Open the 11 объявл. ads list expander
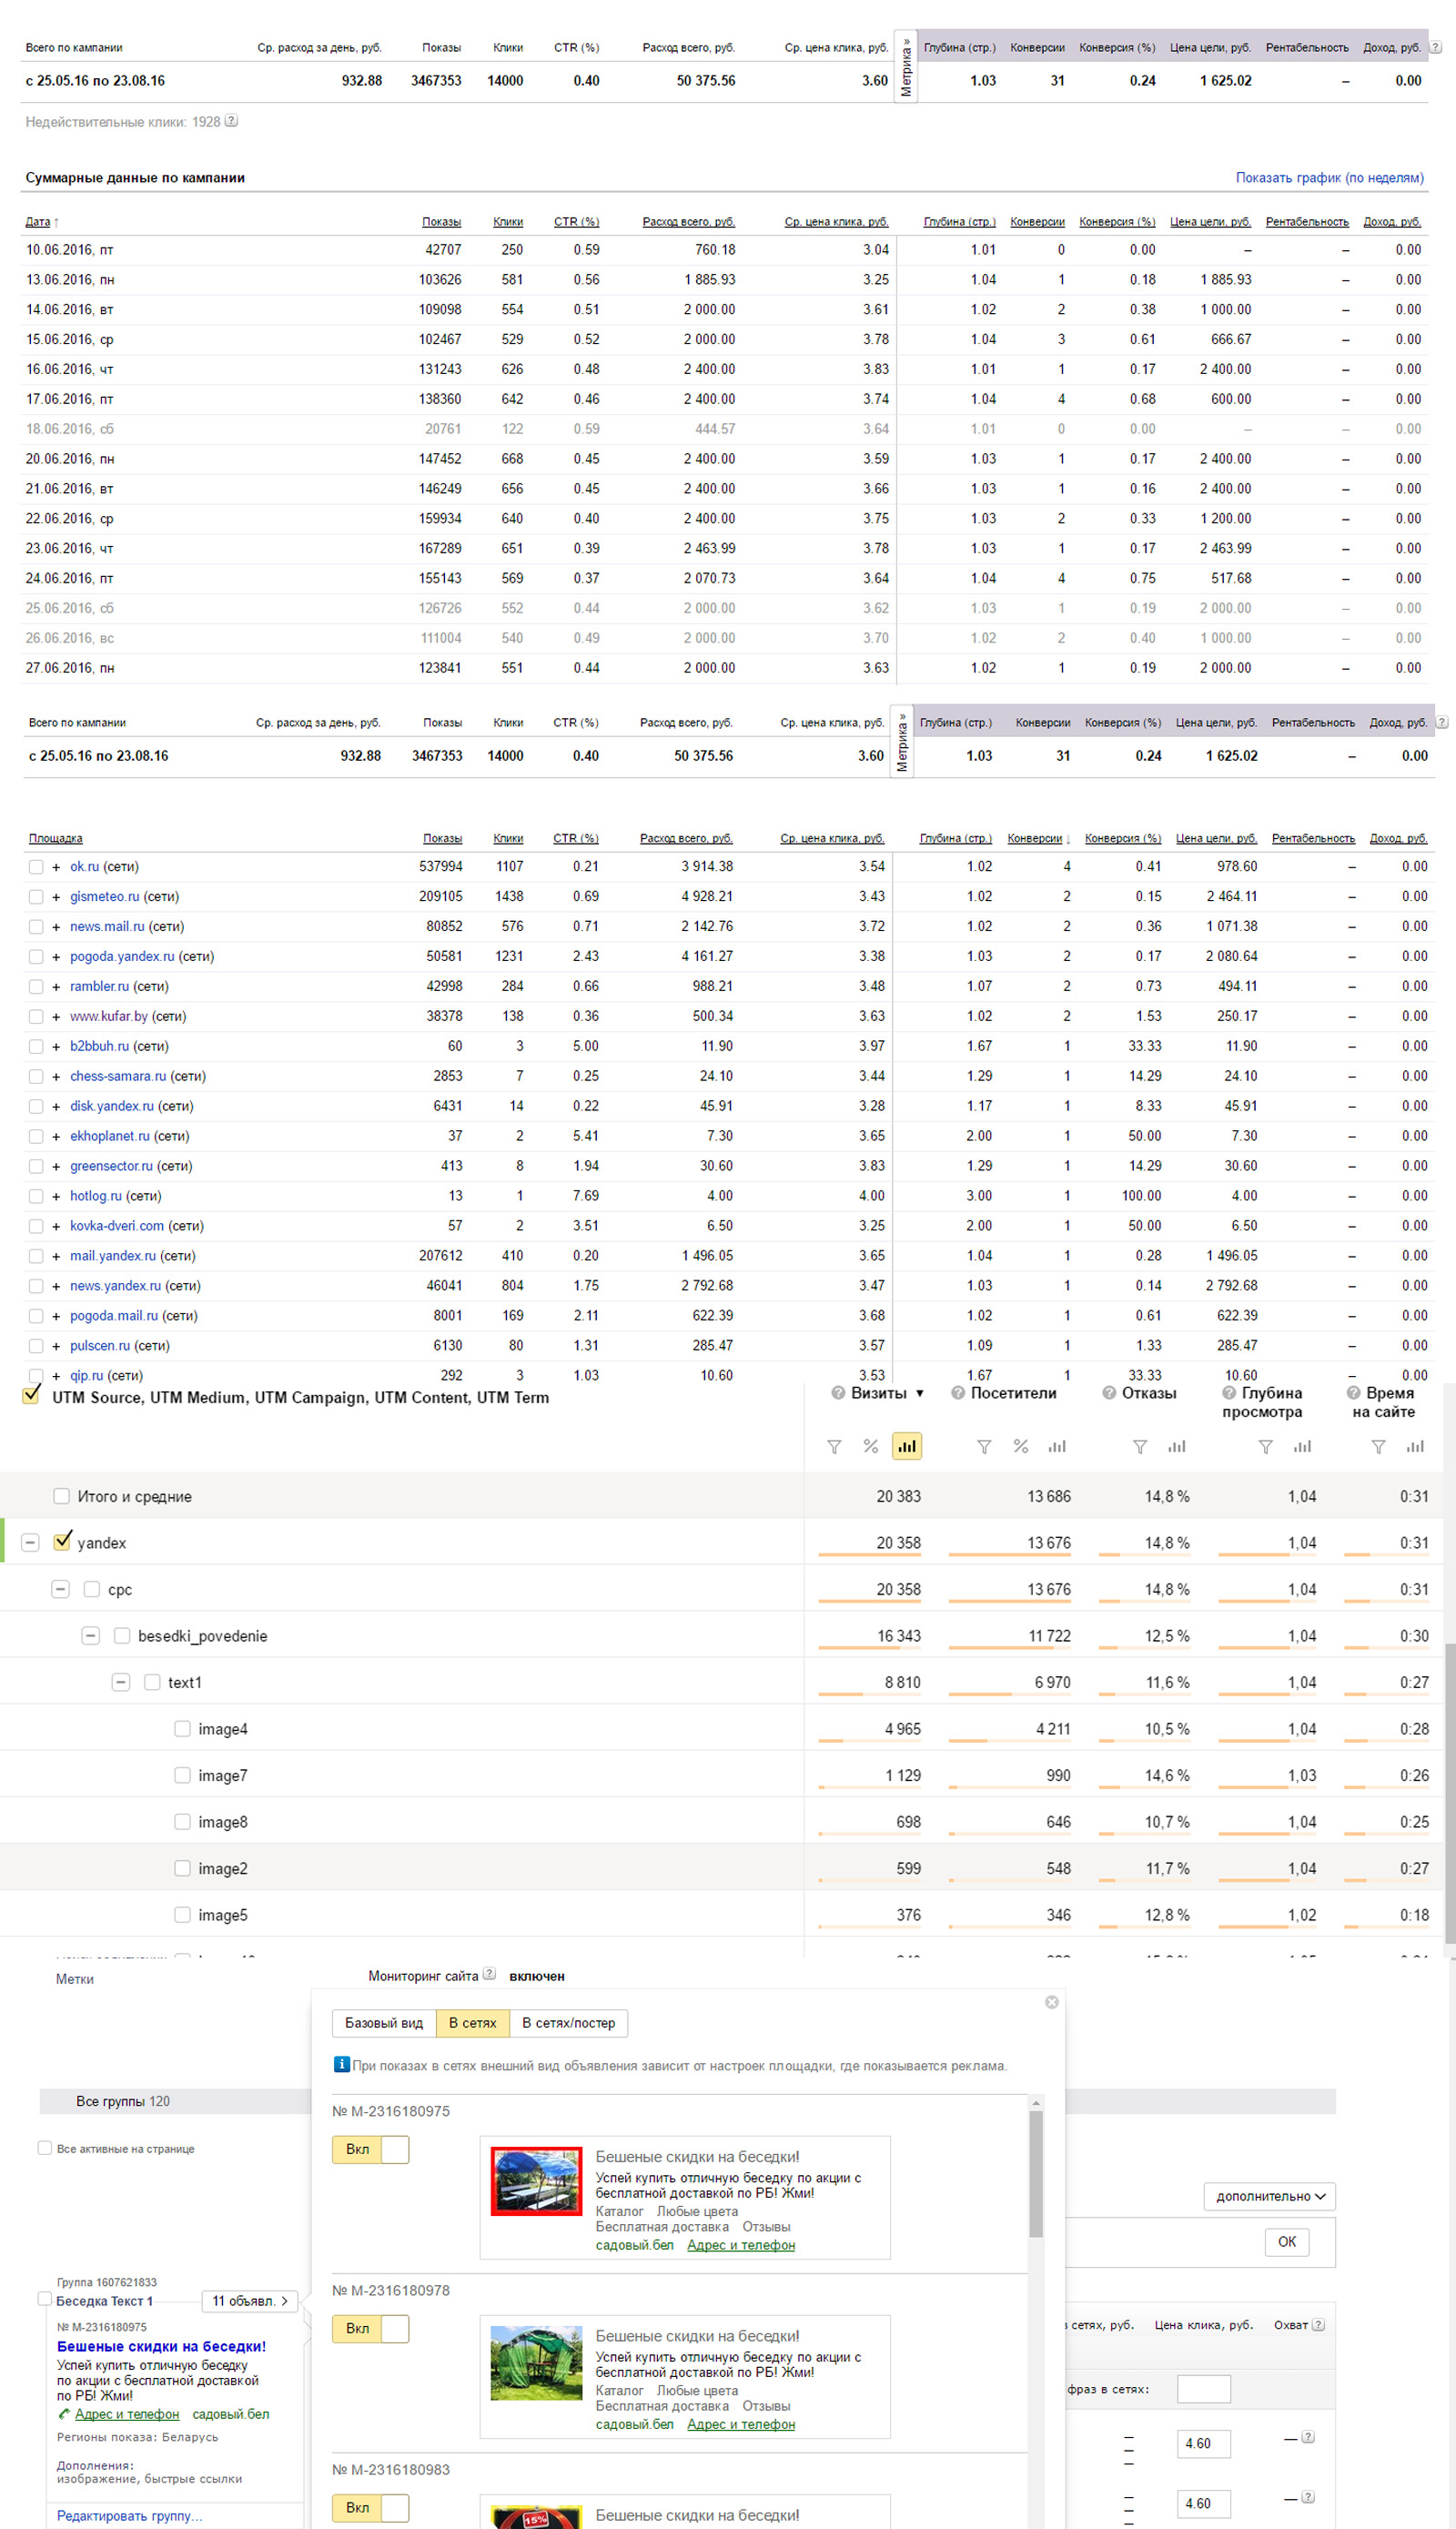This screenshot has width=1456, height=2529. [249, 2301]
